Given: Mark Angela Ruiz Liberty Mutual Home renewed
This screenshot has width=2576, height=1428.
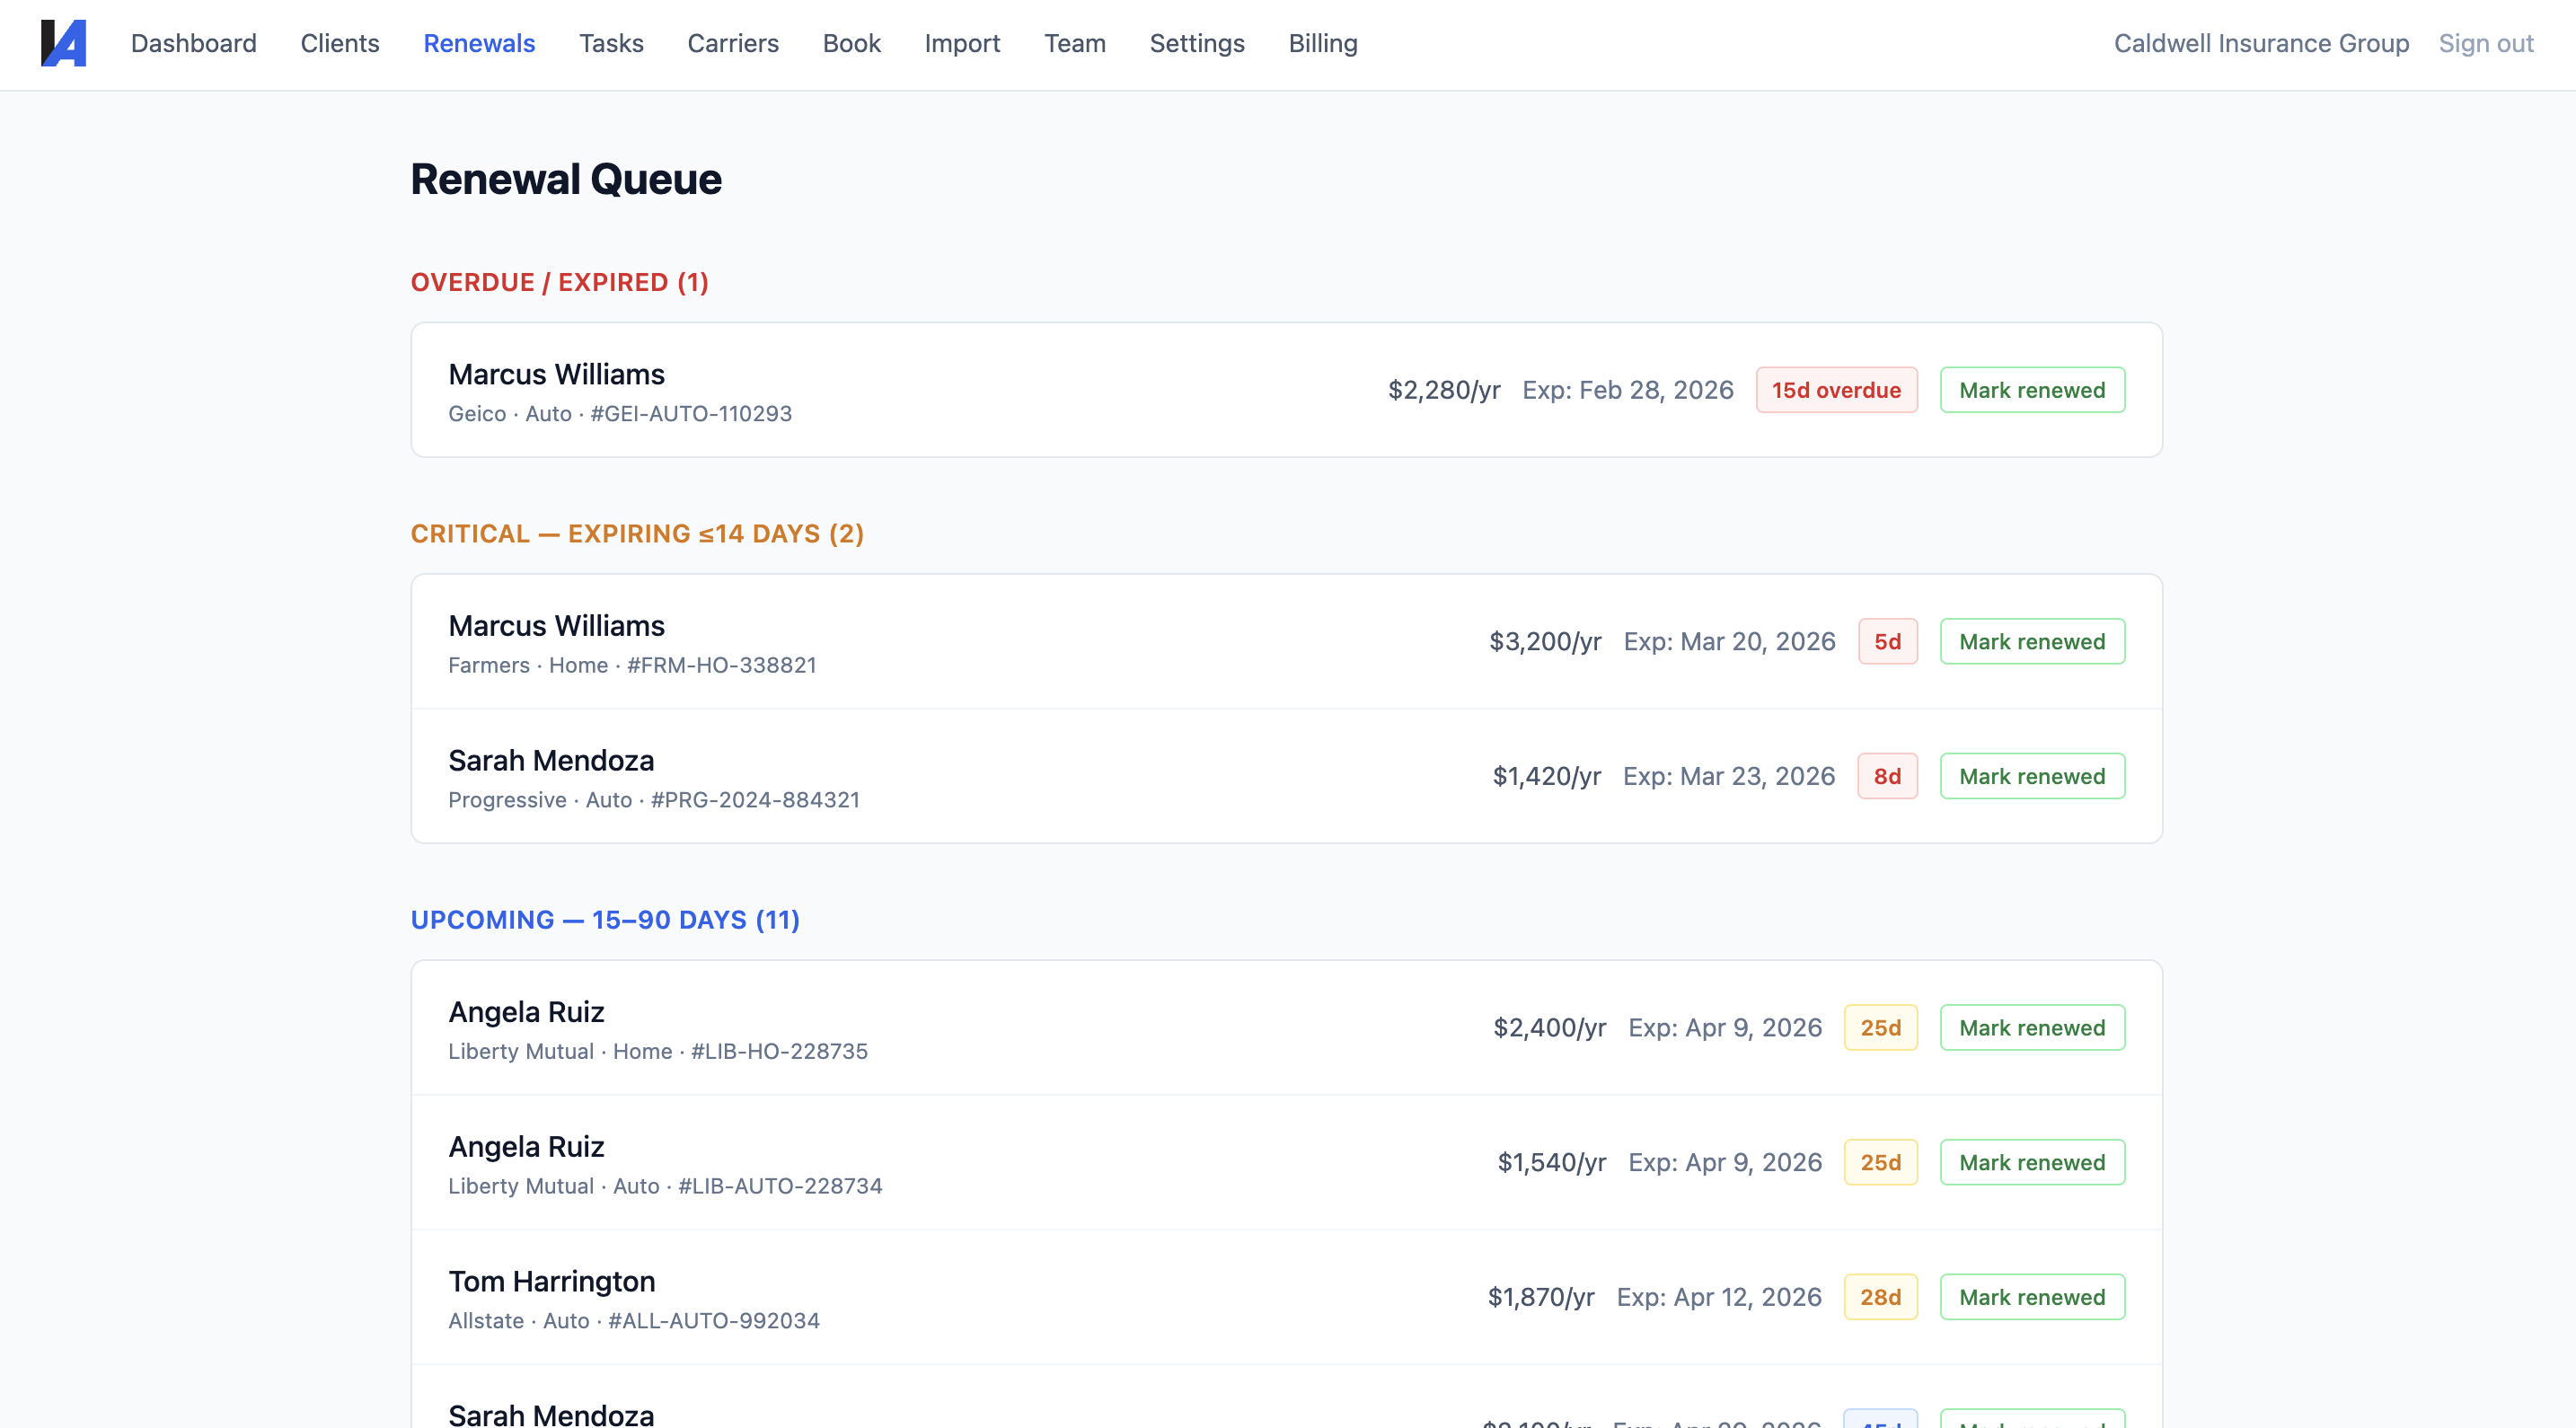Looking at the screenshot, I should (2031, 1027).
